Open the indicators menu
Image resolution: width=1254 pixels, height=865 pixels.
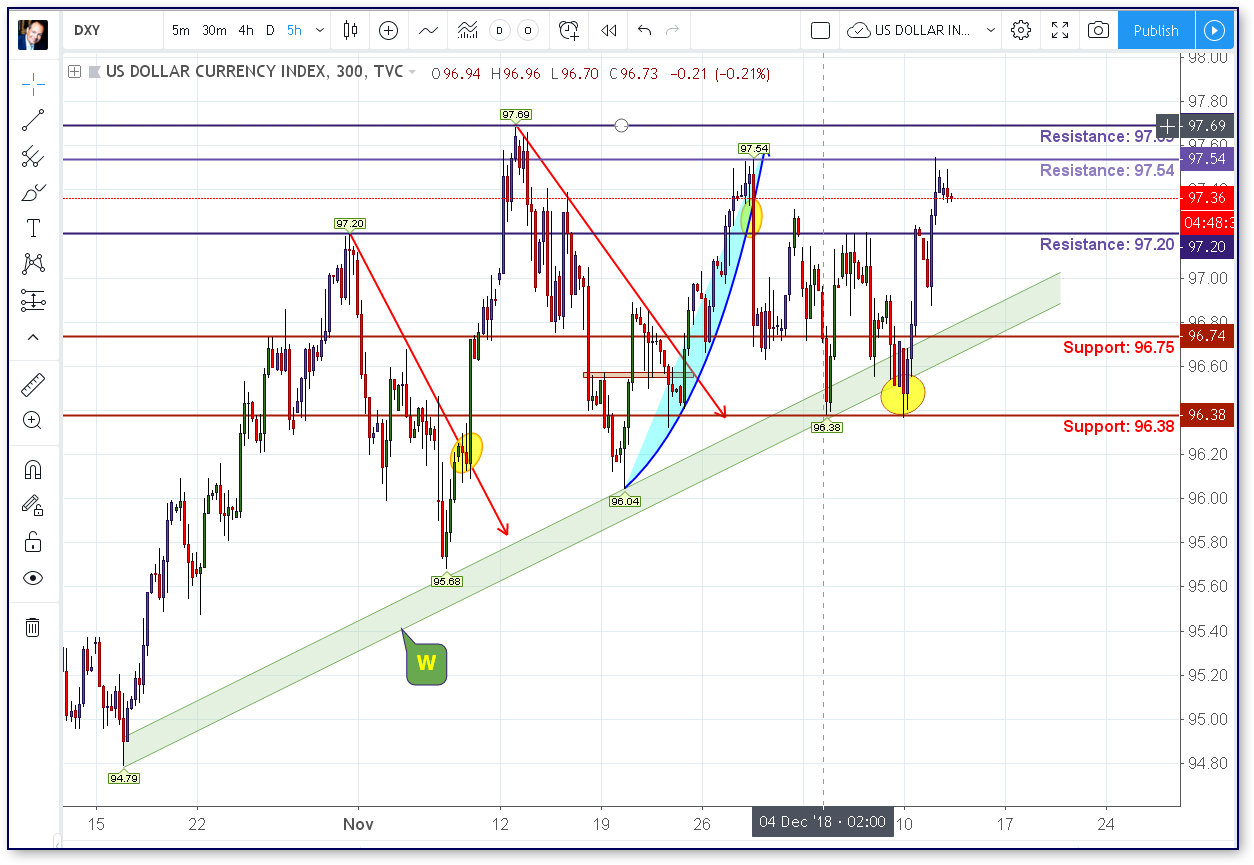(x=428, y=30)
